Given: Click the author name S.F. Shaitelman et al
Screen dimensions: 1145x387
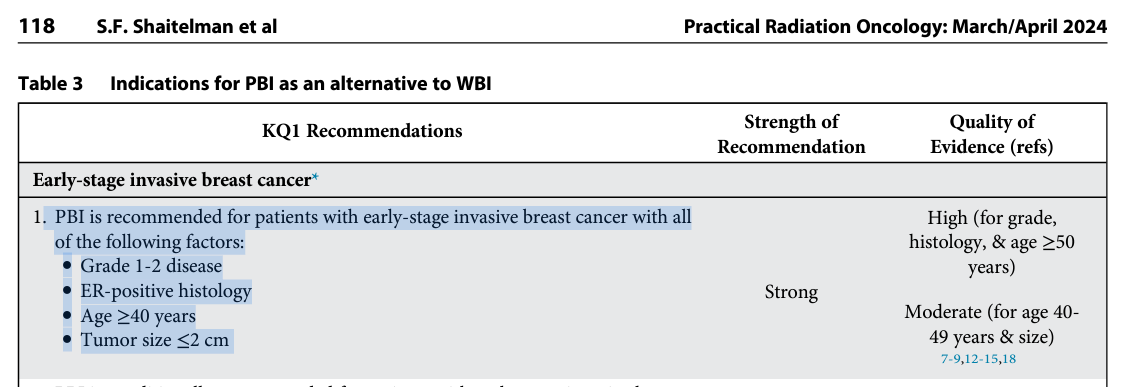Looking at the screenshot, I should (187, 27).
